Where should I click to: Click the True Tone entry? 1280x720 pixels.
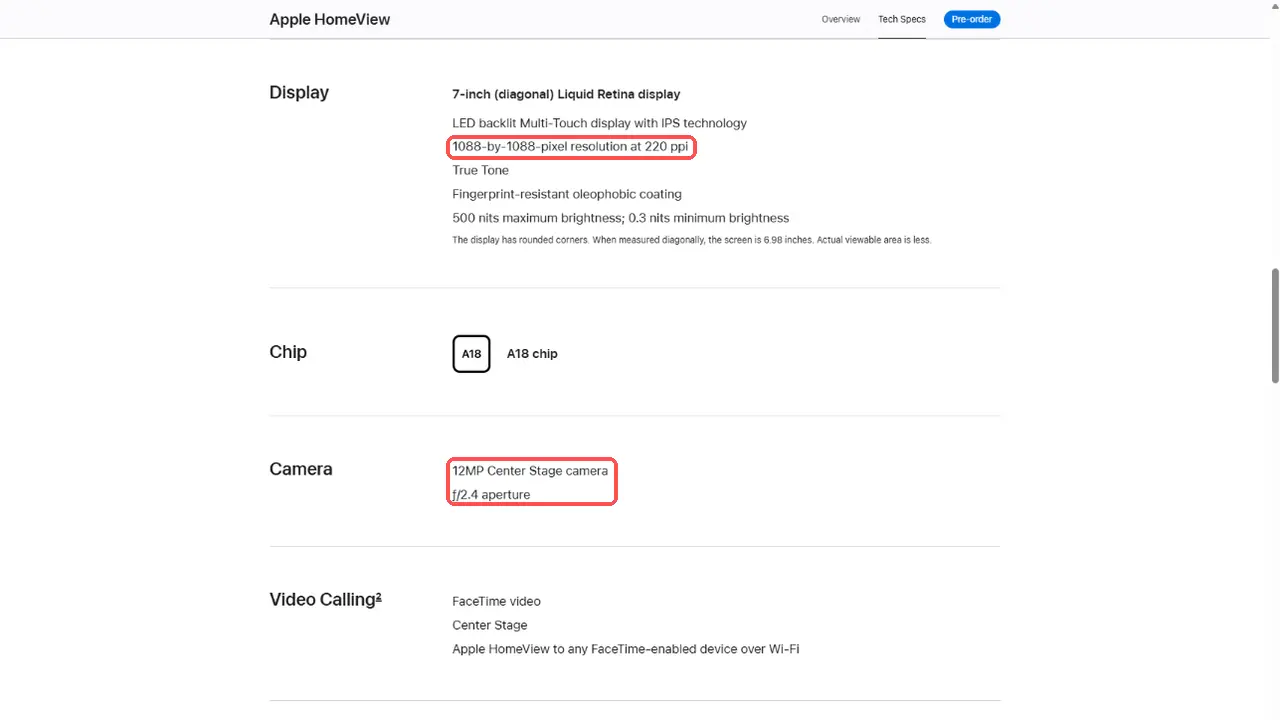pyautogui.click(x=481, y=170)
